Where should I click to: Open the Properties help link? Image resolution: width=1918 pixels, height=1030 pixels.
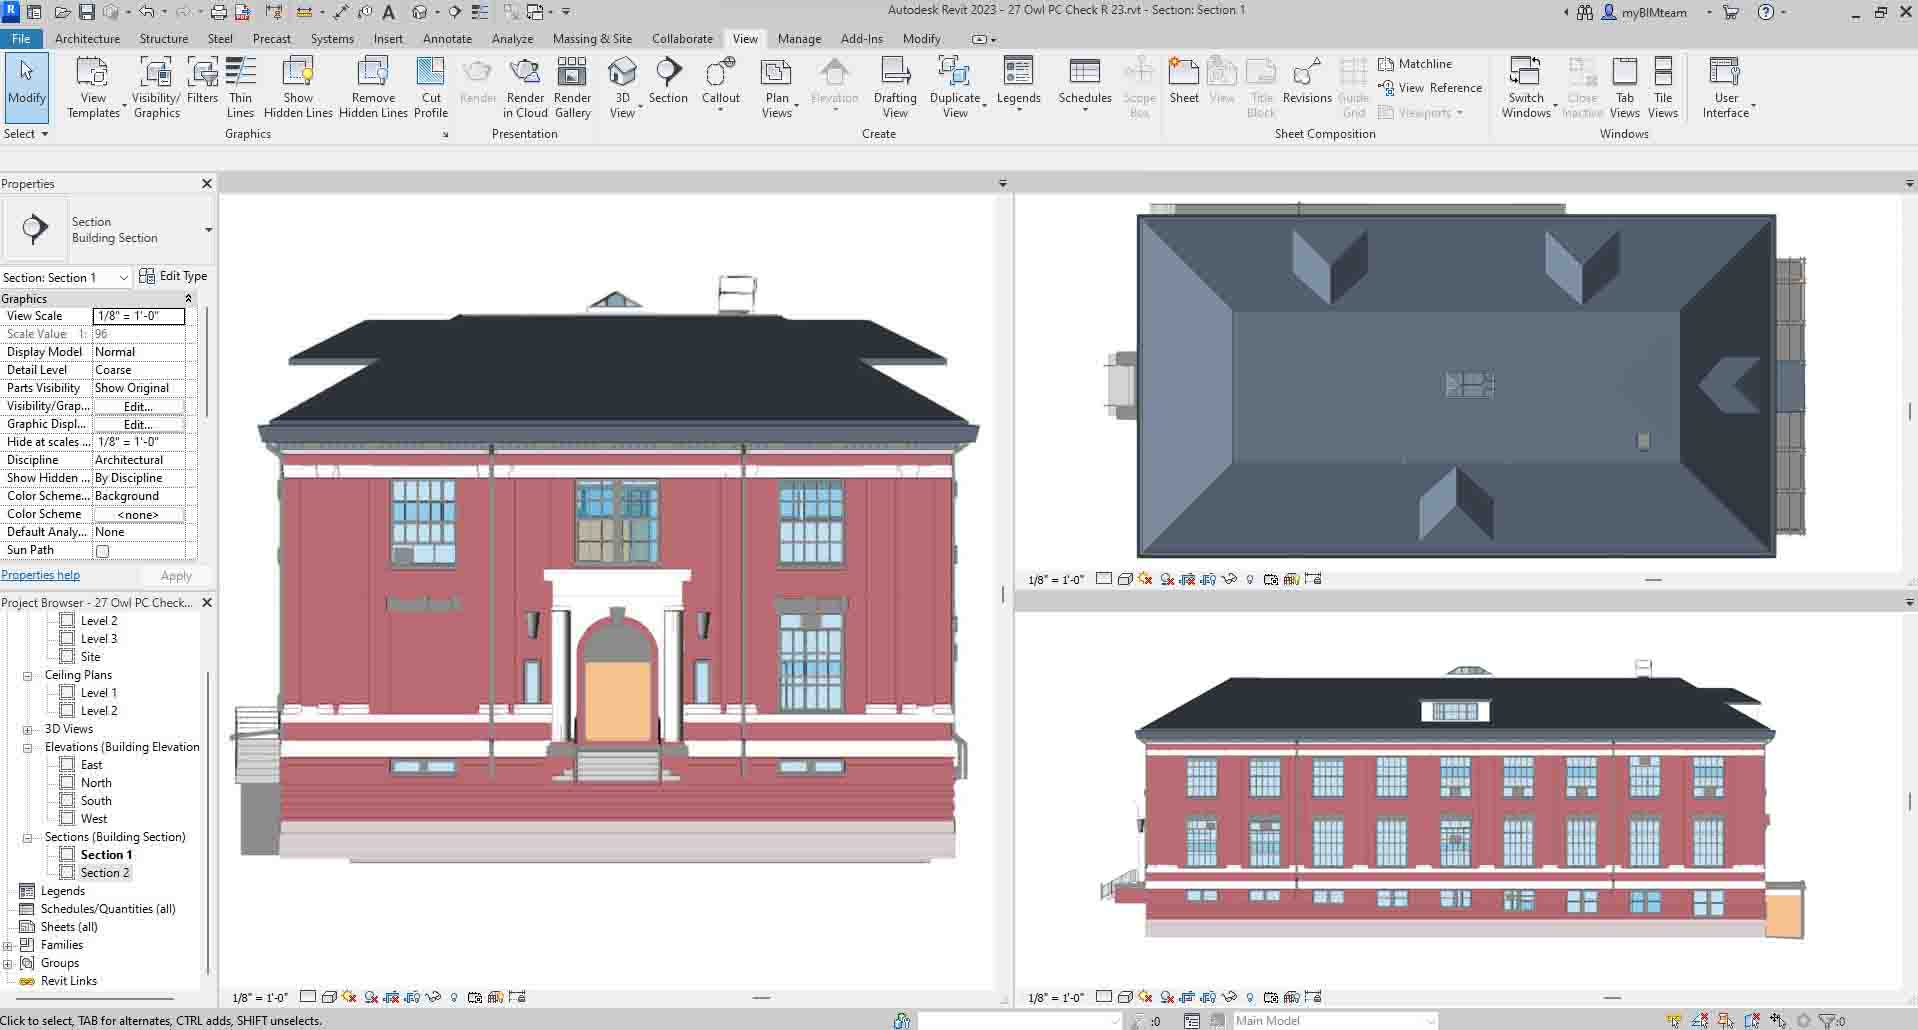pos(40,575)
